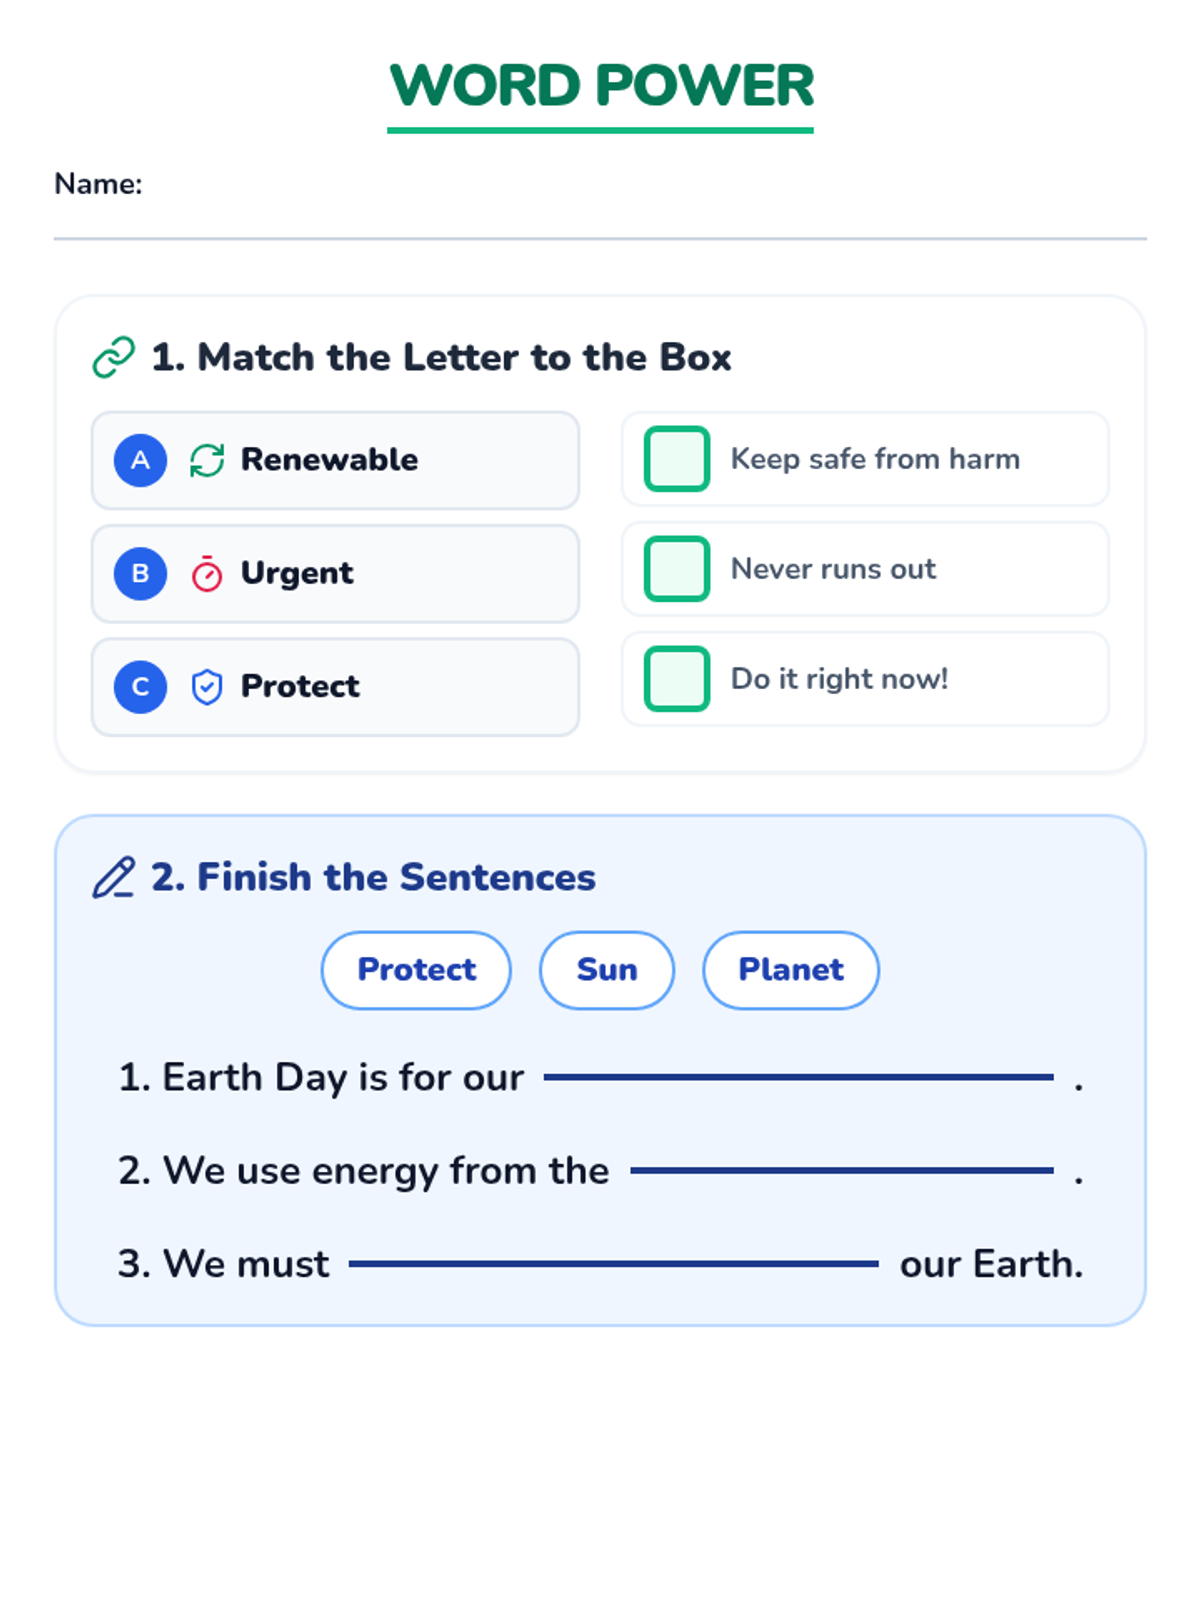Click the pencil icon beside Finish the Sentences
This screenshot has width=1200, height=1600.
point(113,878)
